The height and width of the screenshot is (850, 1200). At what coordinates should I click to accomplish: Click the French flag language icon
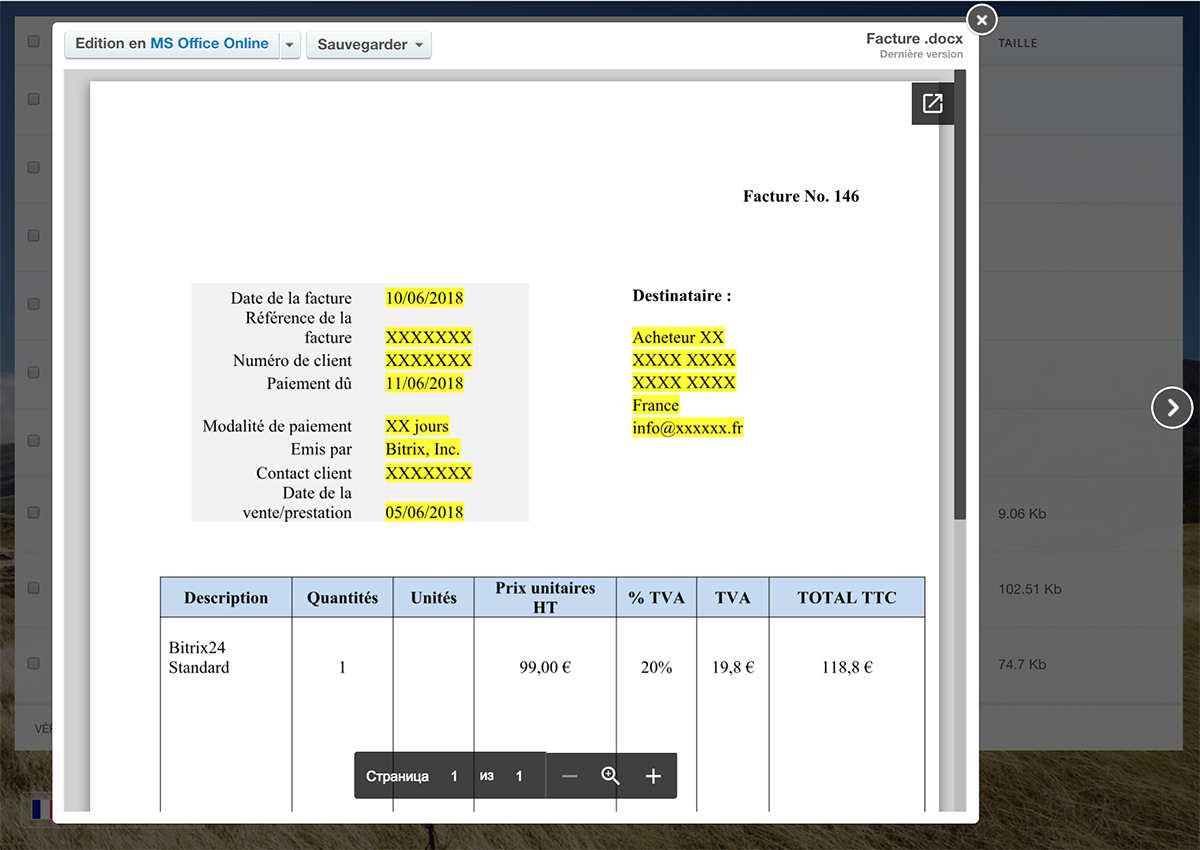pyautogui.click(x=40, y=809)
